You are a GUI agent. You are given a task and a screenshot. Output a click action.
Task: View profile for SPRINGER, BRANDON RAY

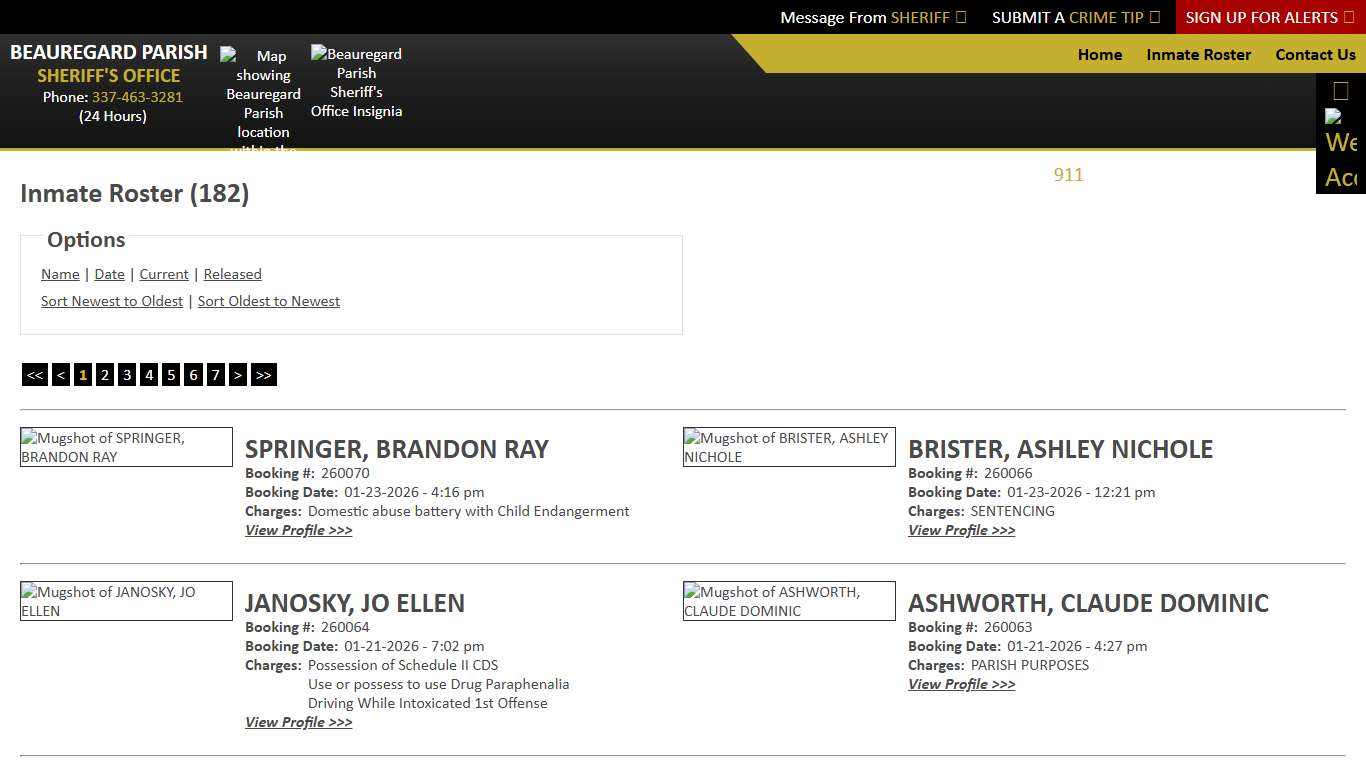[x=298, y=530]
